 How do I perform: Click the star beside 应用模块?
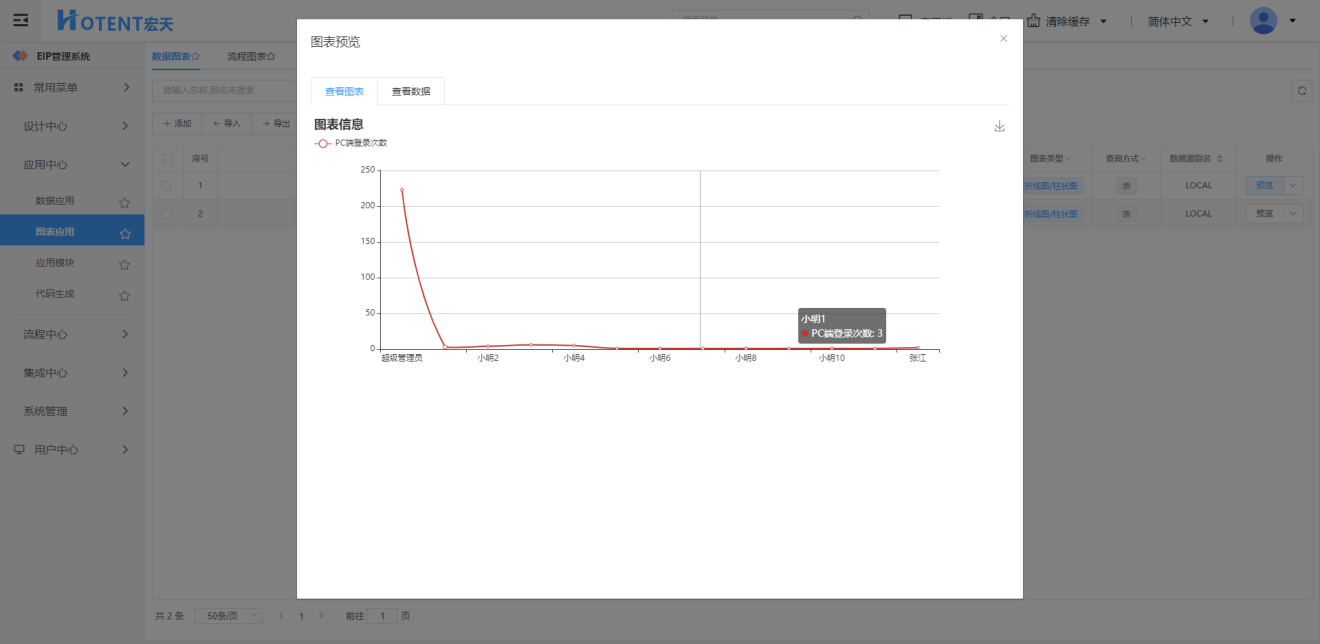click(x=125, y=264)
